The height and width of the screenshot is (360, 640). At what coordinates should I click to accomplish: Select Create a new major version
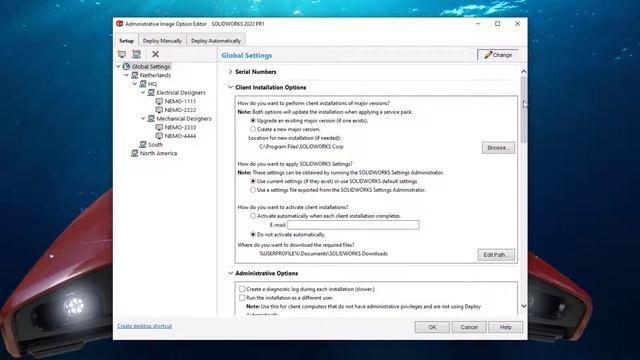253,129
